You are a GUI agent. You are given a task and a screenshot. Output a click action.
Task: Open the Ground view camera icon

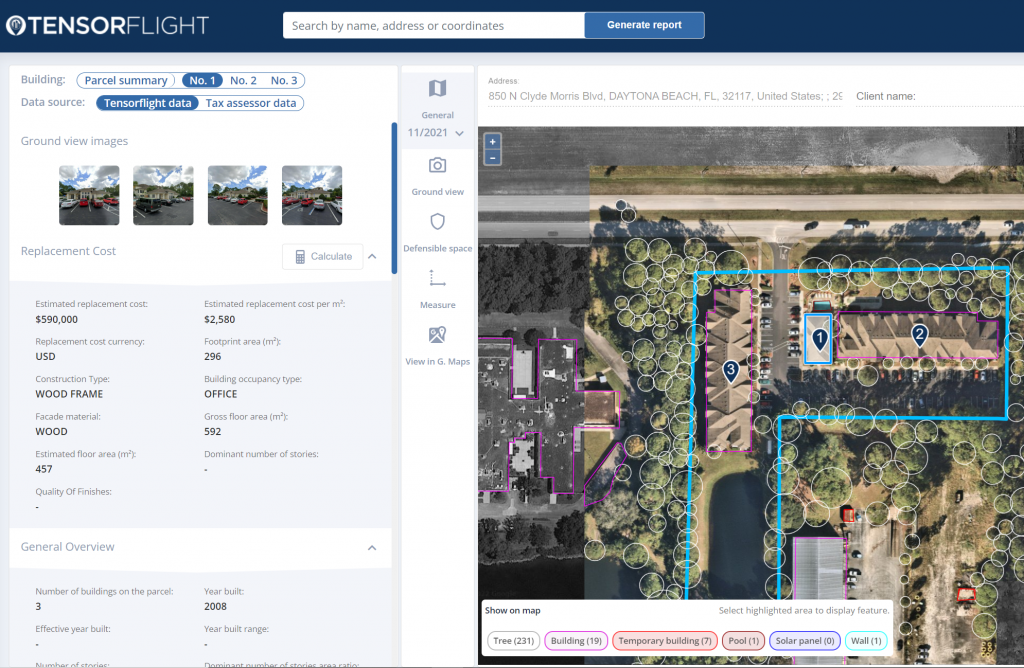tap(437, 165)
